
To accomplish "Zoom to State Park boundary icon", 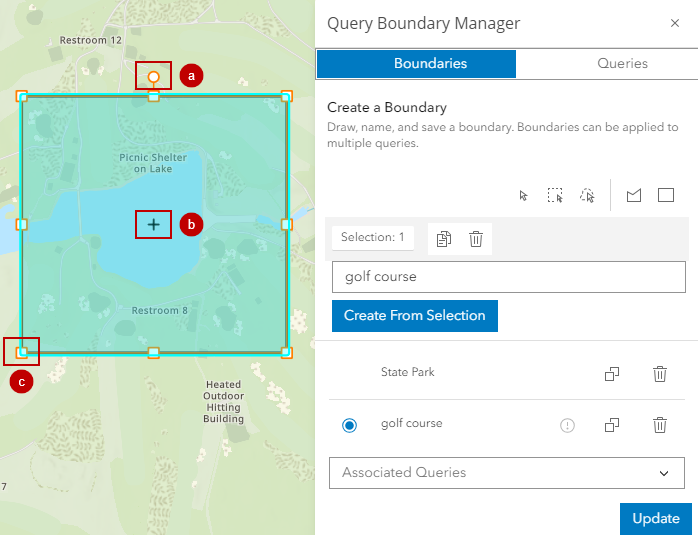I will pyautogui.click(x=612, y=374).
